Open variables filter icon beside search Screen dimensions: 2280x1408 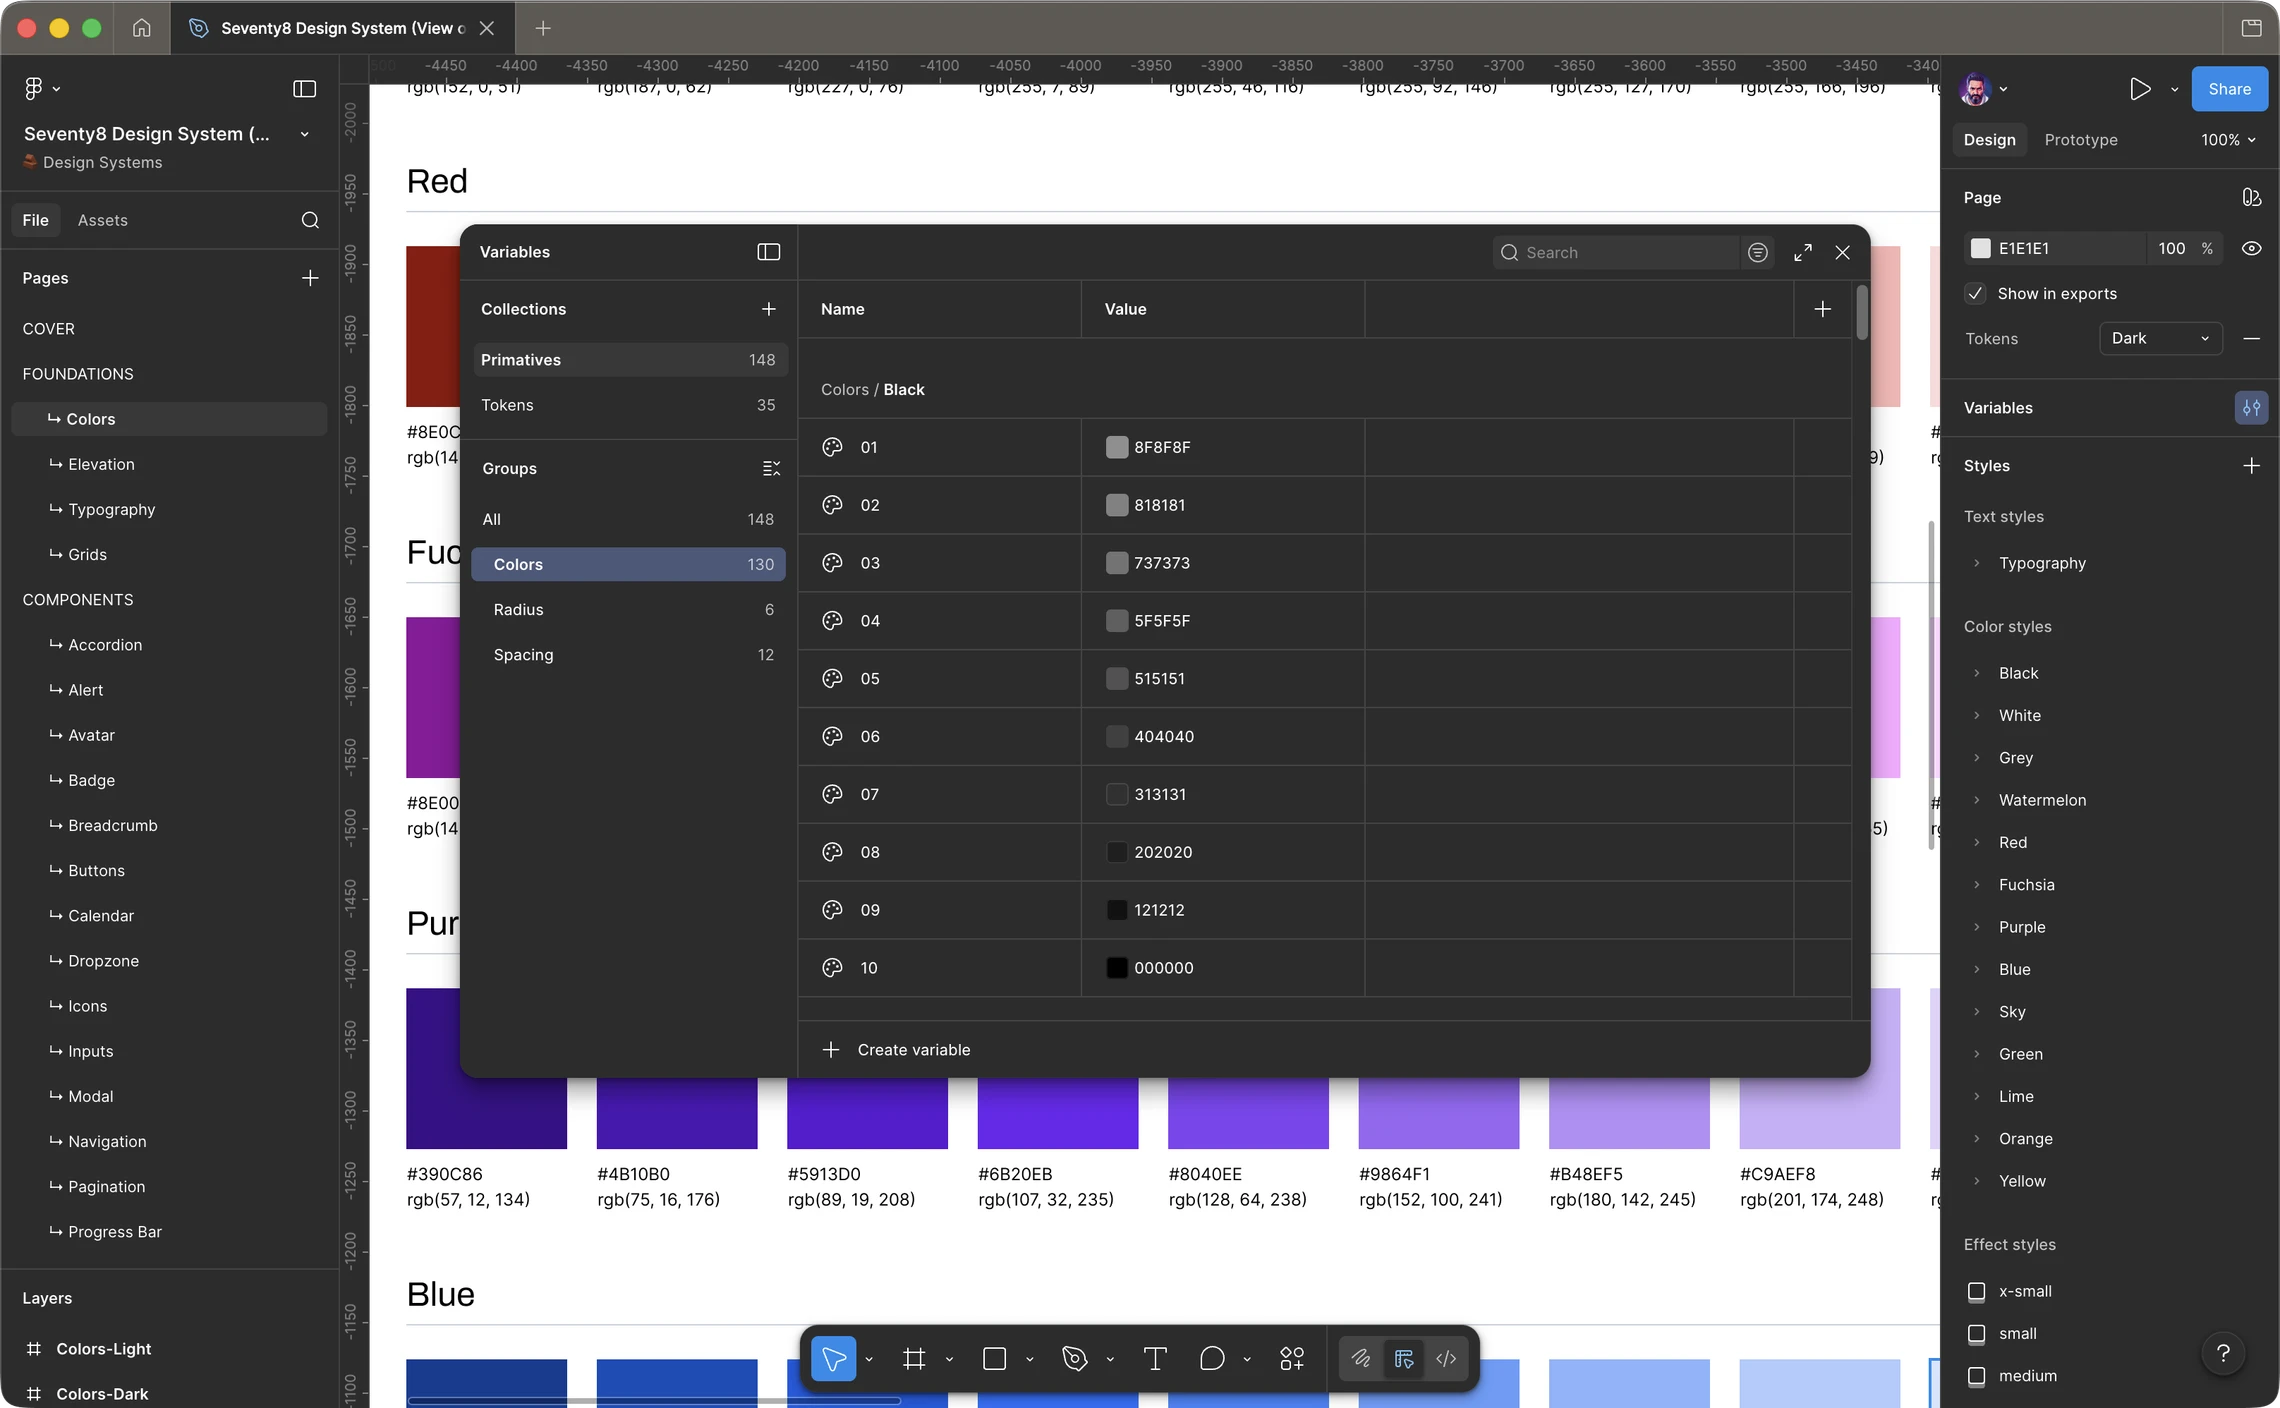1757,253
